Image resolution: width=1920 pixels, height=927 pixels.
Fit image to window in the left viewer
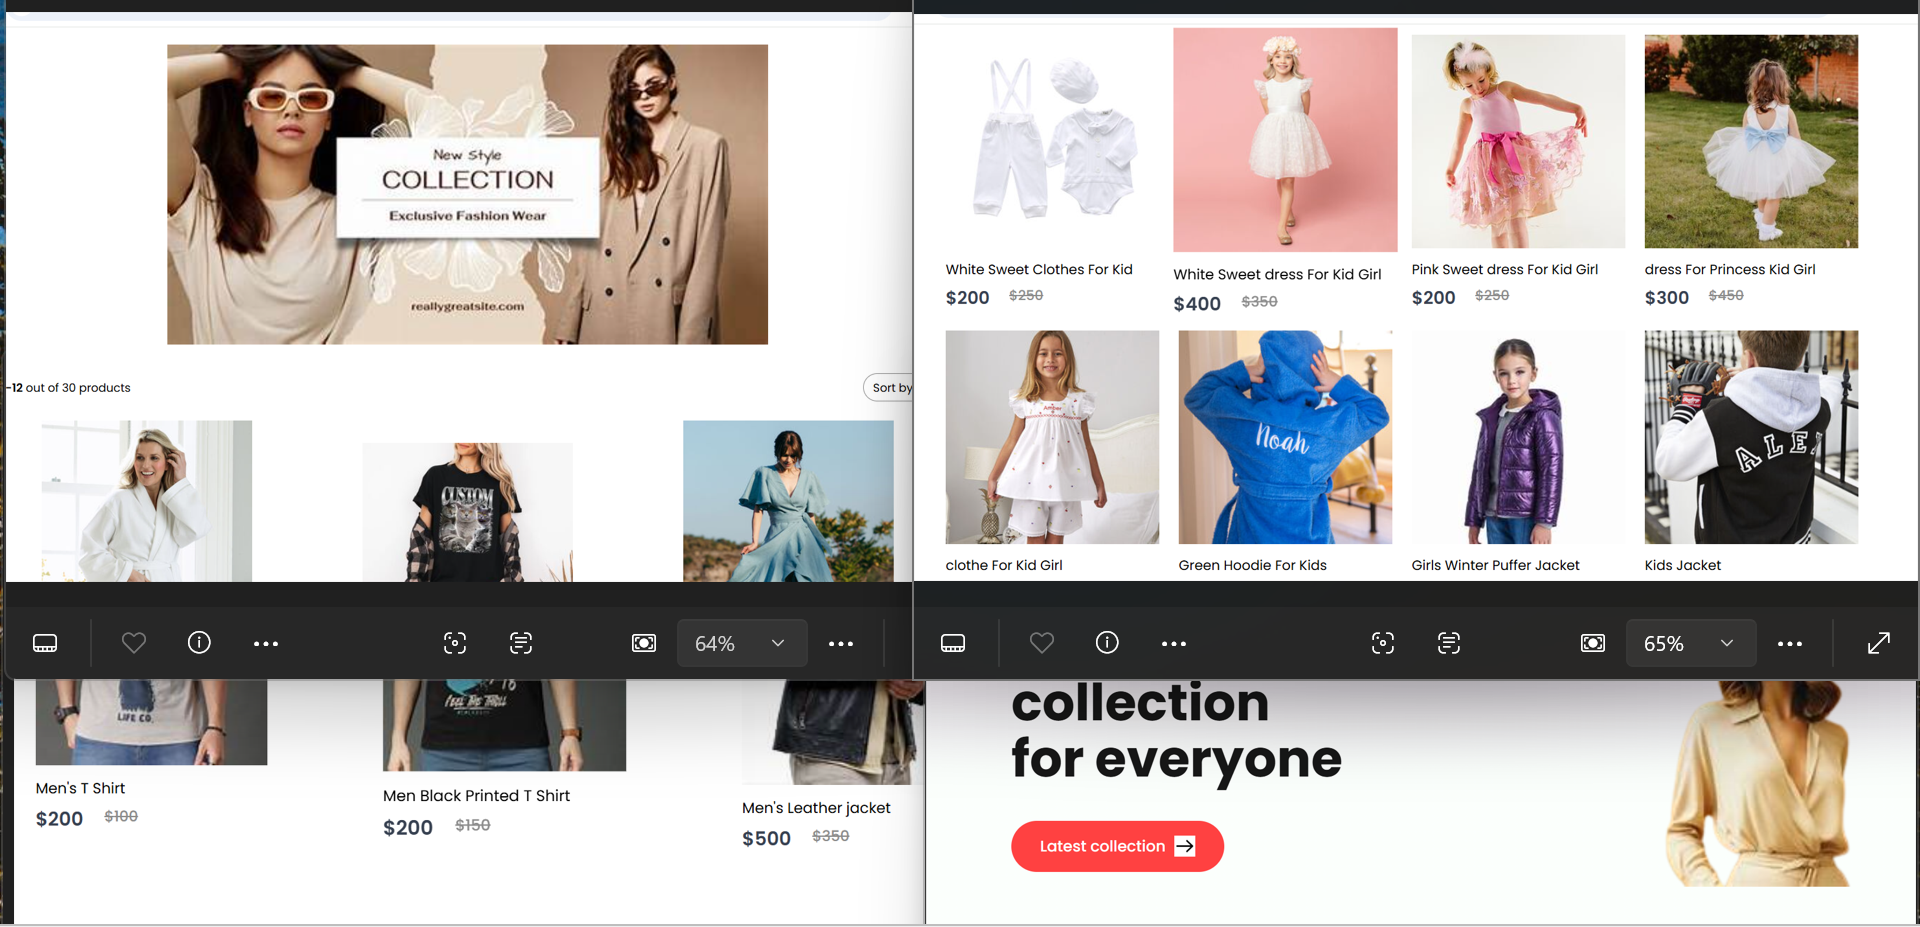pos(644,643)
